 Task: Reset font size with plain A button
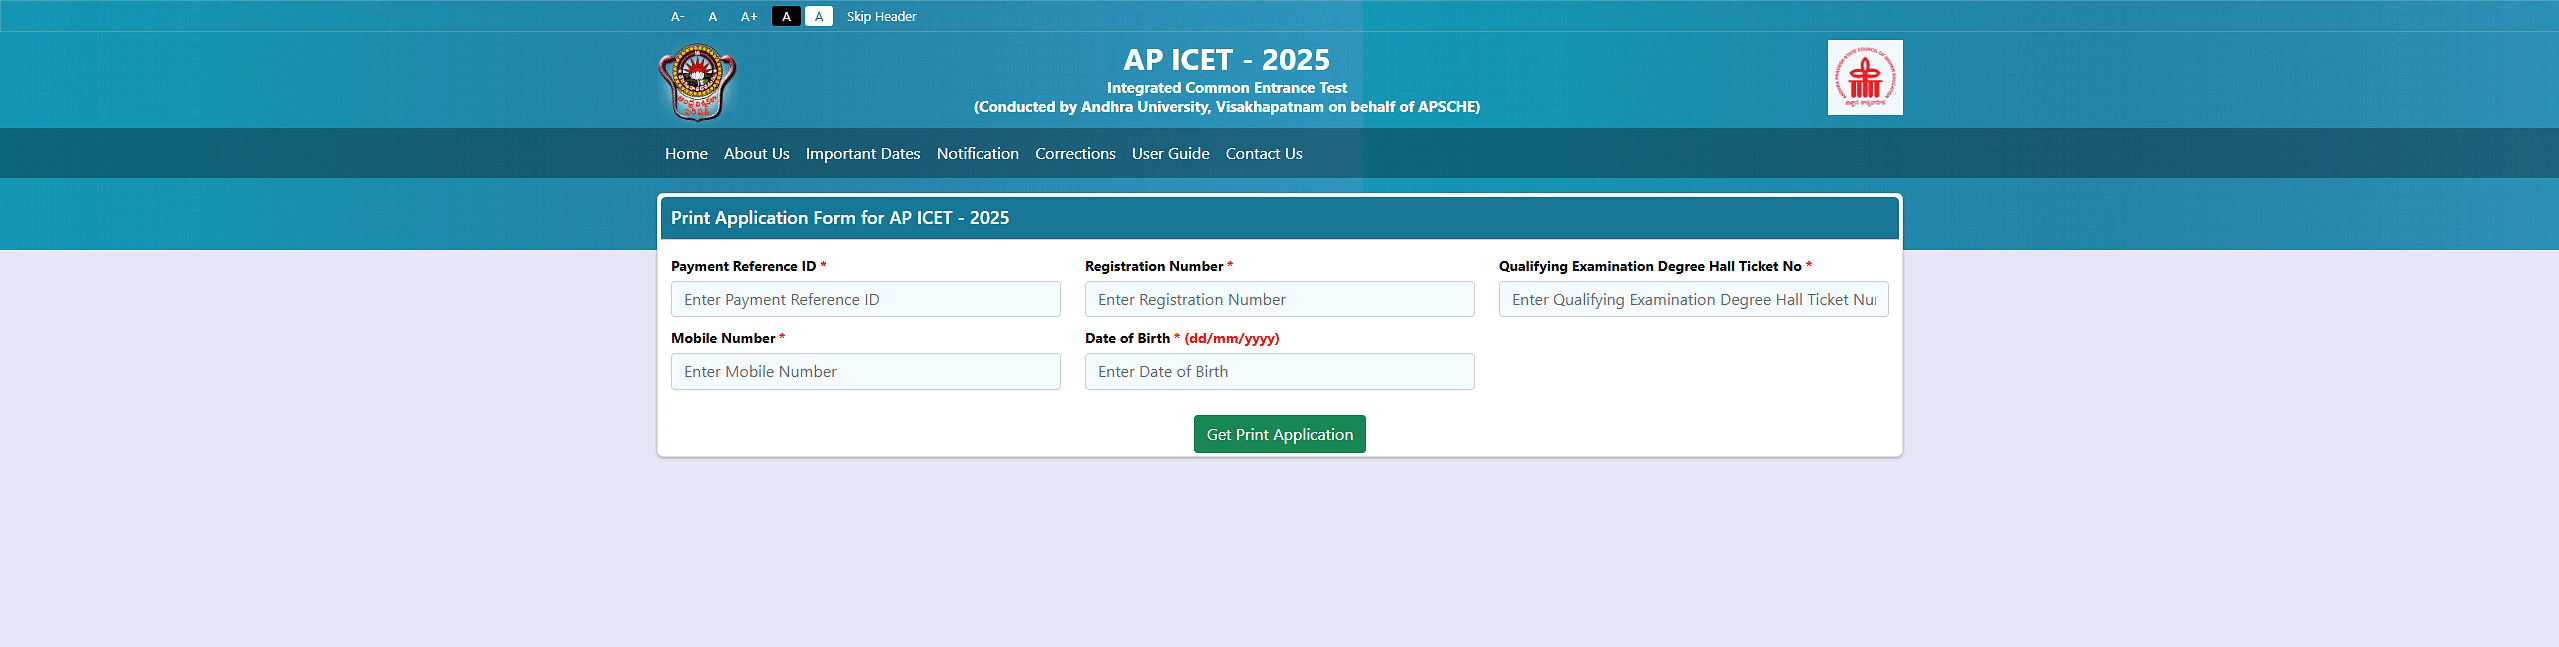[713, 16]
